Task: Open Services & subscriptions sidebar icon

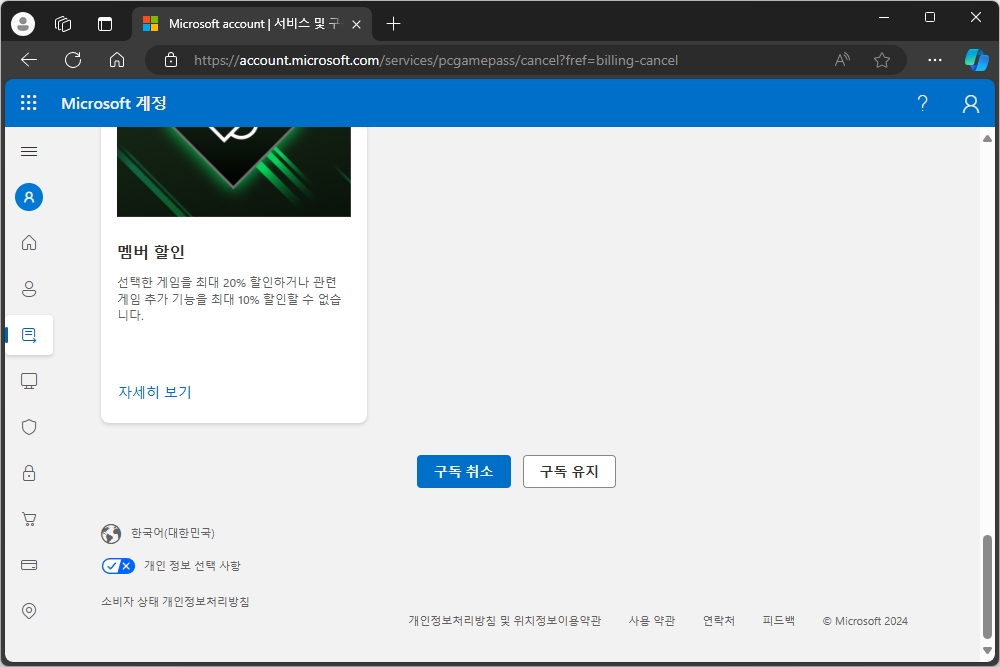Action: pos(29,335)
